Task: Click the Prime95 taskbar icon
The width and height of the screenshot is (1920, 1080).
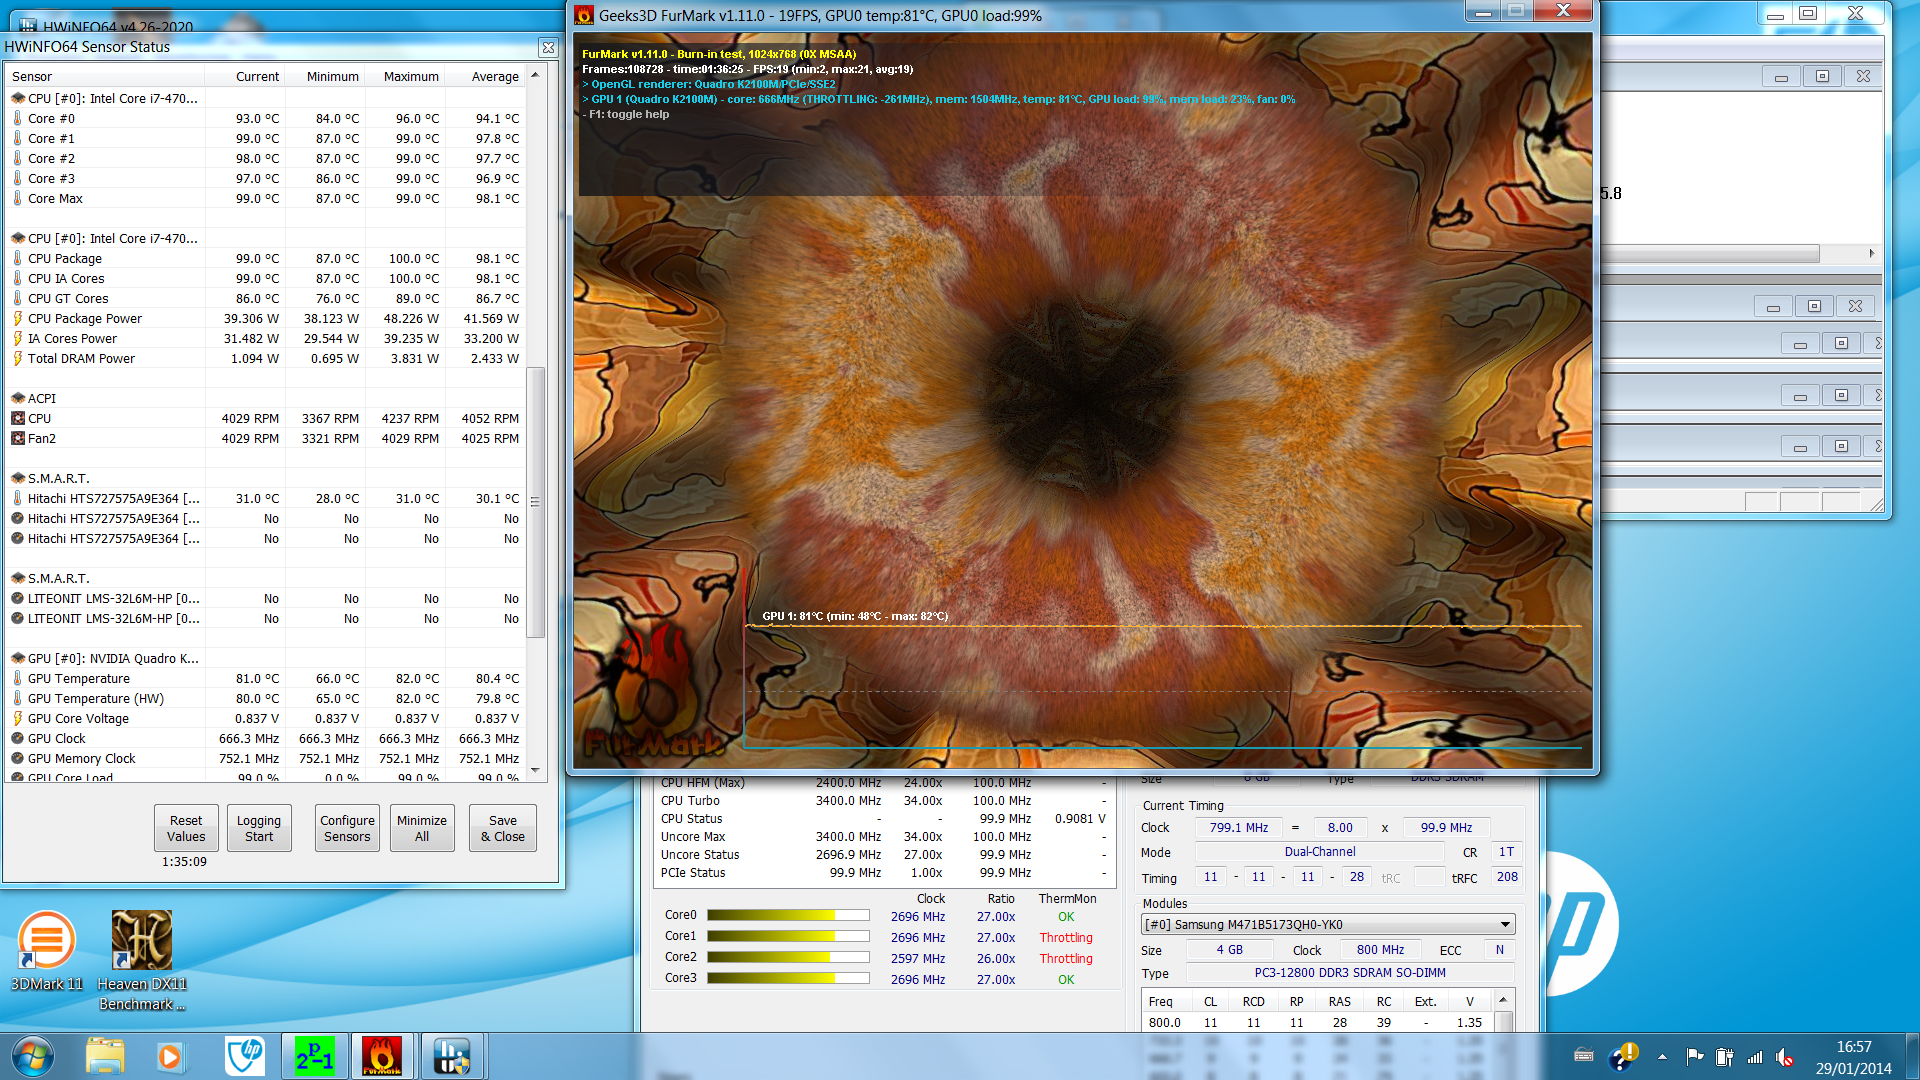Action: tap(314, 1056)
